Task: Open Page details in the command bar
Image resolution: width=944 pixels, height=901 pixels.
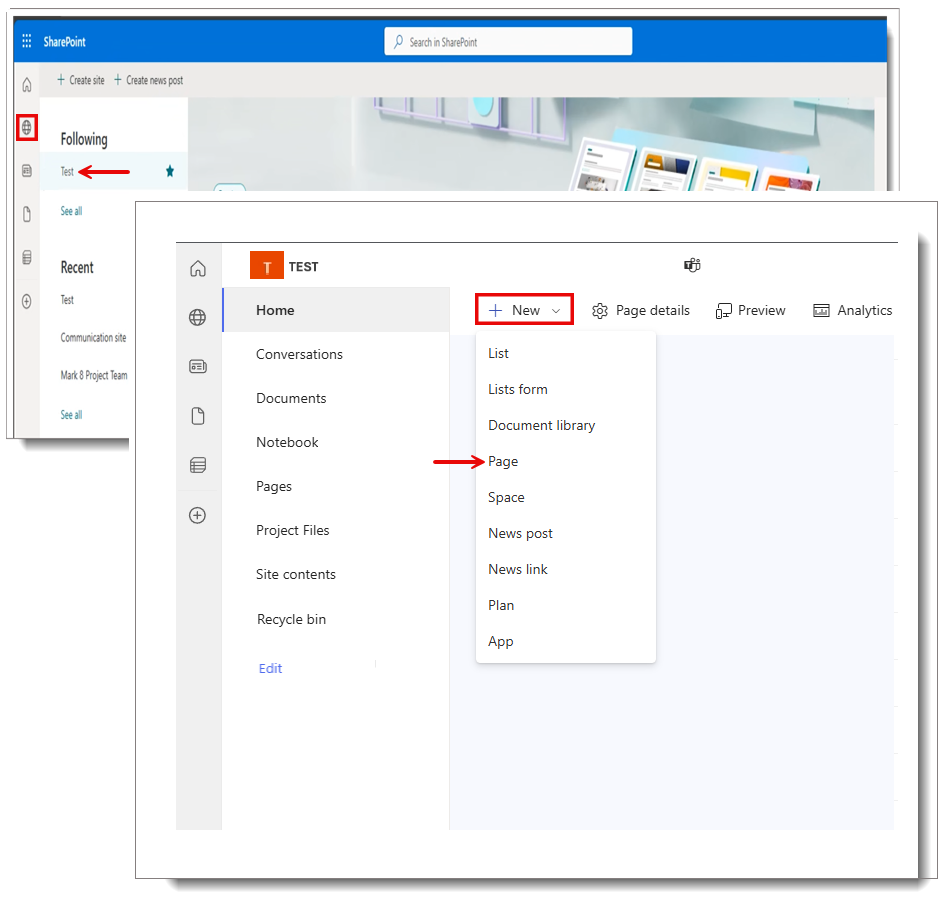Action: tap(641, 310)
